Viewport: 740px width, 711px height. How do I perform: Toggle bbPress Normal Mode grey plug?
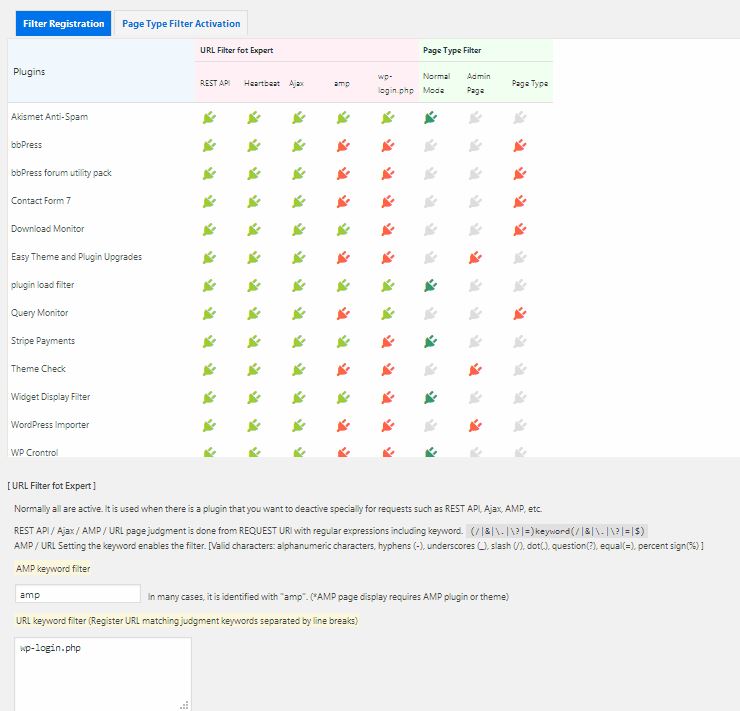pyautogui.click(x=430, y=145)
